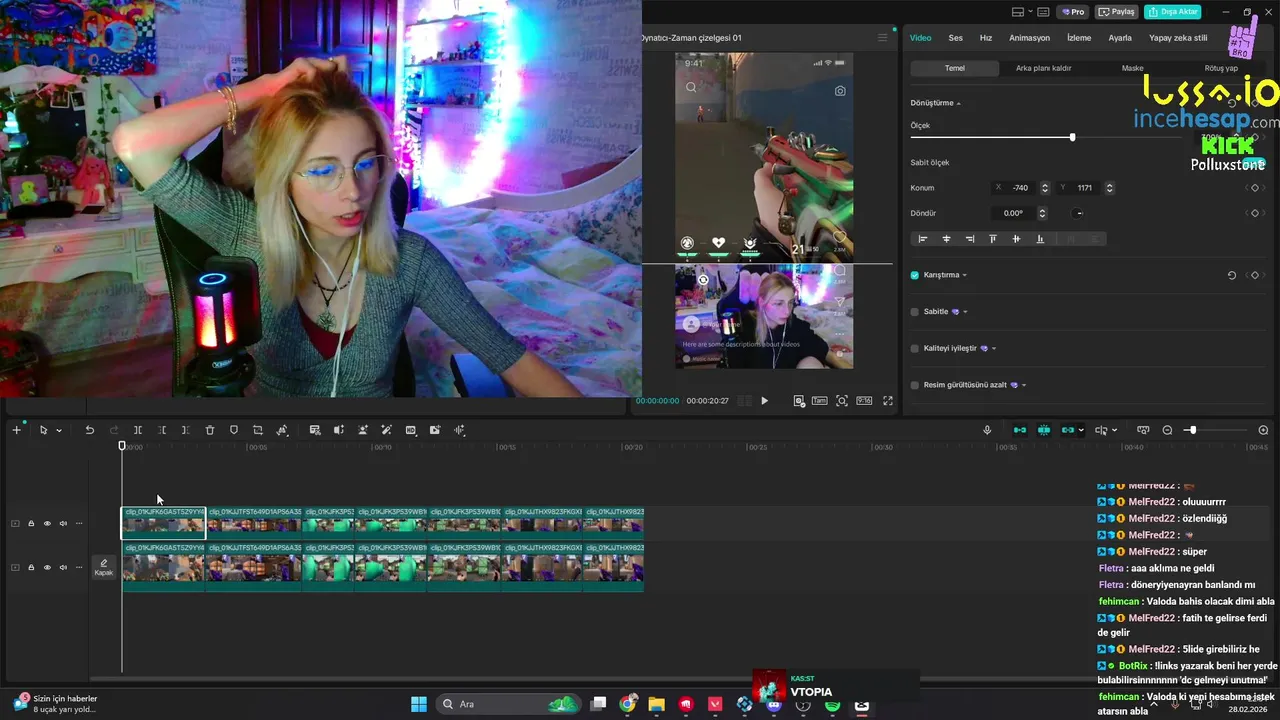Toggle eye visibility on upper video track
The width and height of the screenshot is (1280, 720).
pos(47,523)
